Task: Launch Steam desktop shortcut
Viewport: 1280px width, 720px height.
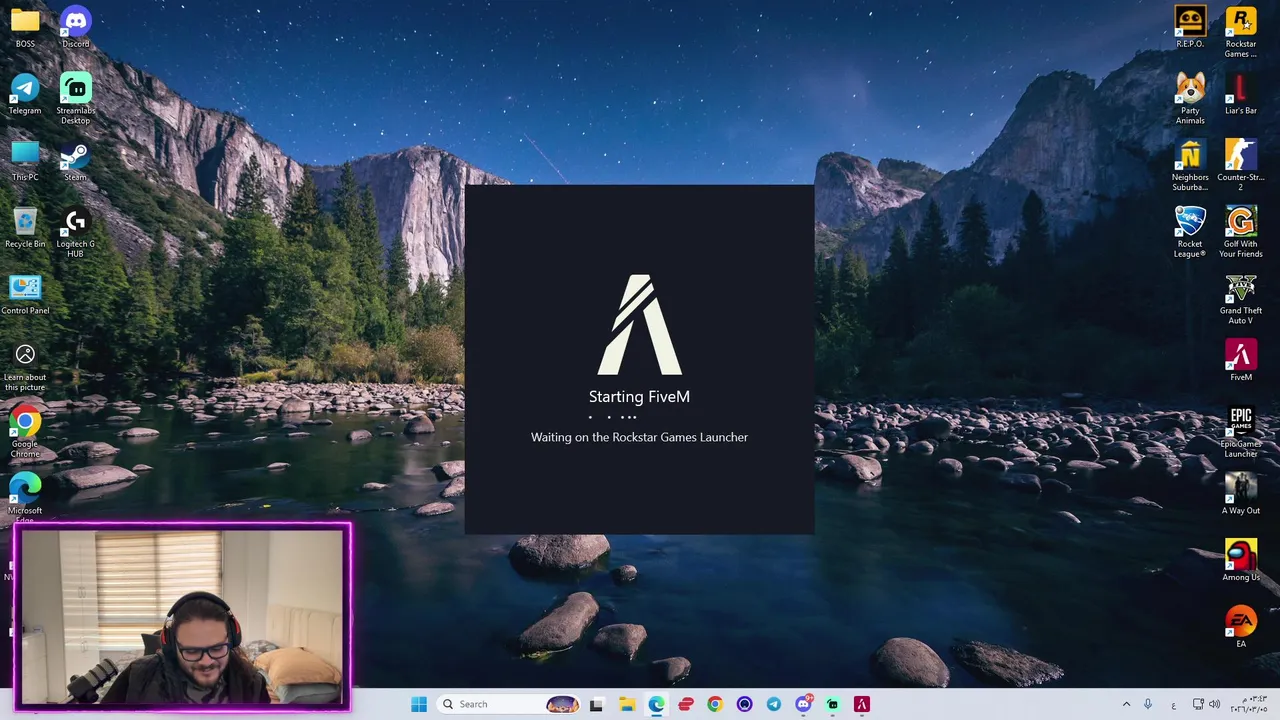Action: pyautogui.click(x=75, y=160)
